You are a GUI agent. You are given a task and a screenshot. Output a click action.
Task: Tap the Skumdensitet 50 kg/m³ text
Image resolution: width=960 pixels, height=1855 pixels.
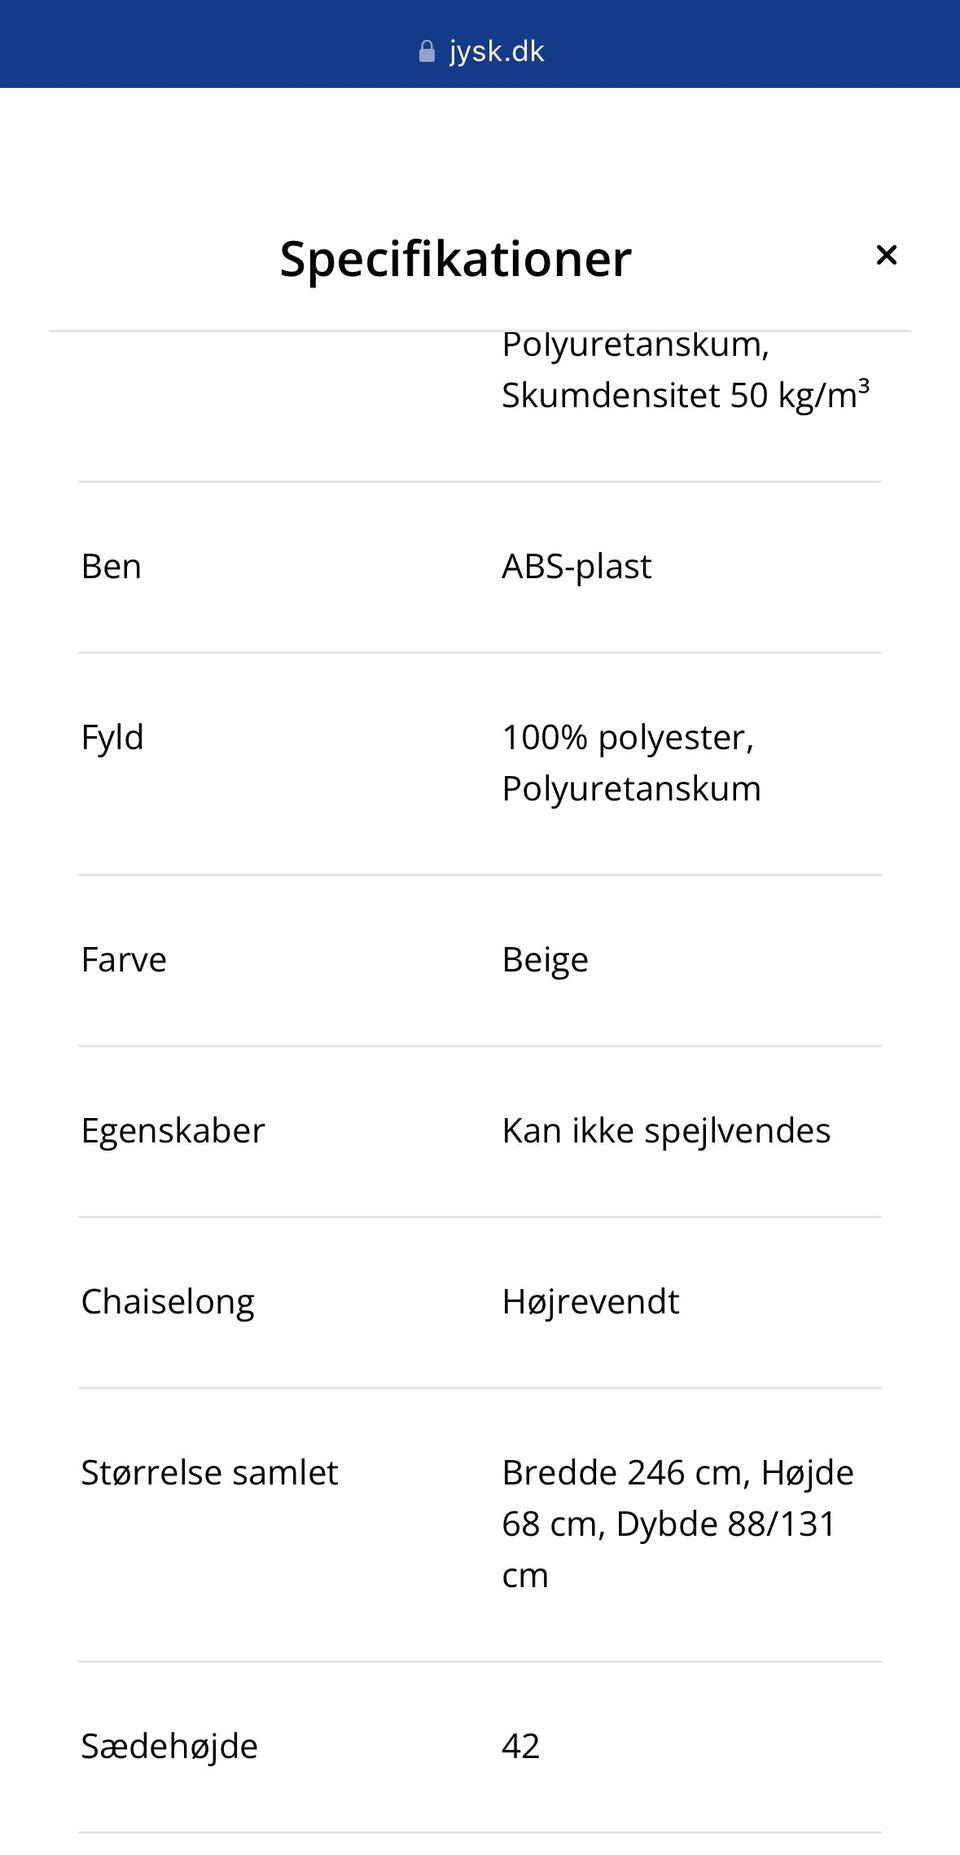tap(686, 395)
